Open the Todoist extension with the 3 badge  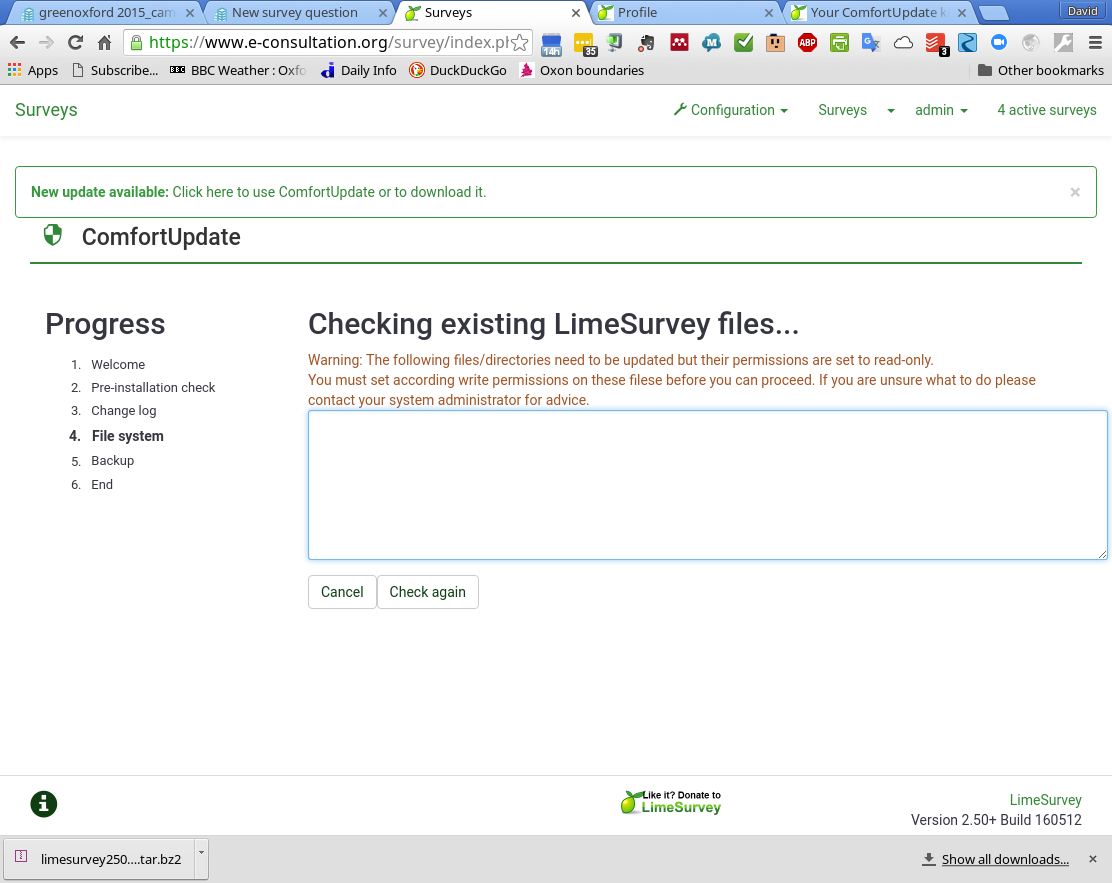tap(936, 44)
